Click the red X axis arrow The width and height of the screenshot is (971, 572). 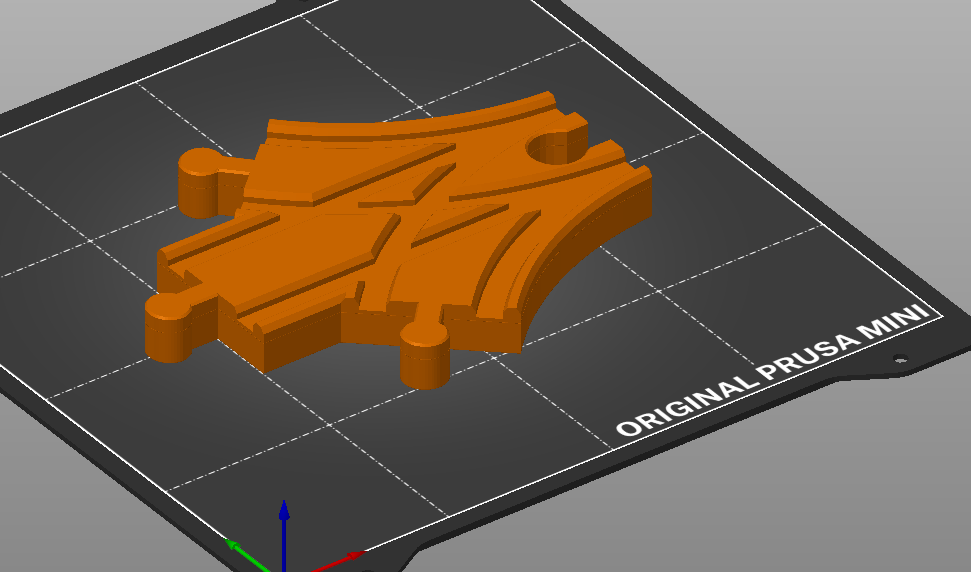tap(337, 560)
